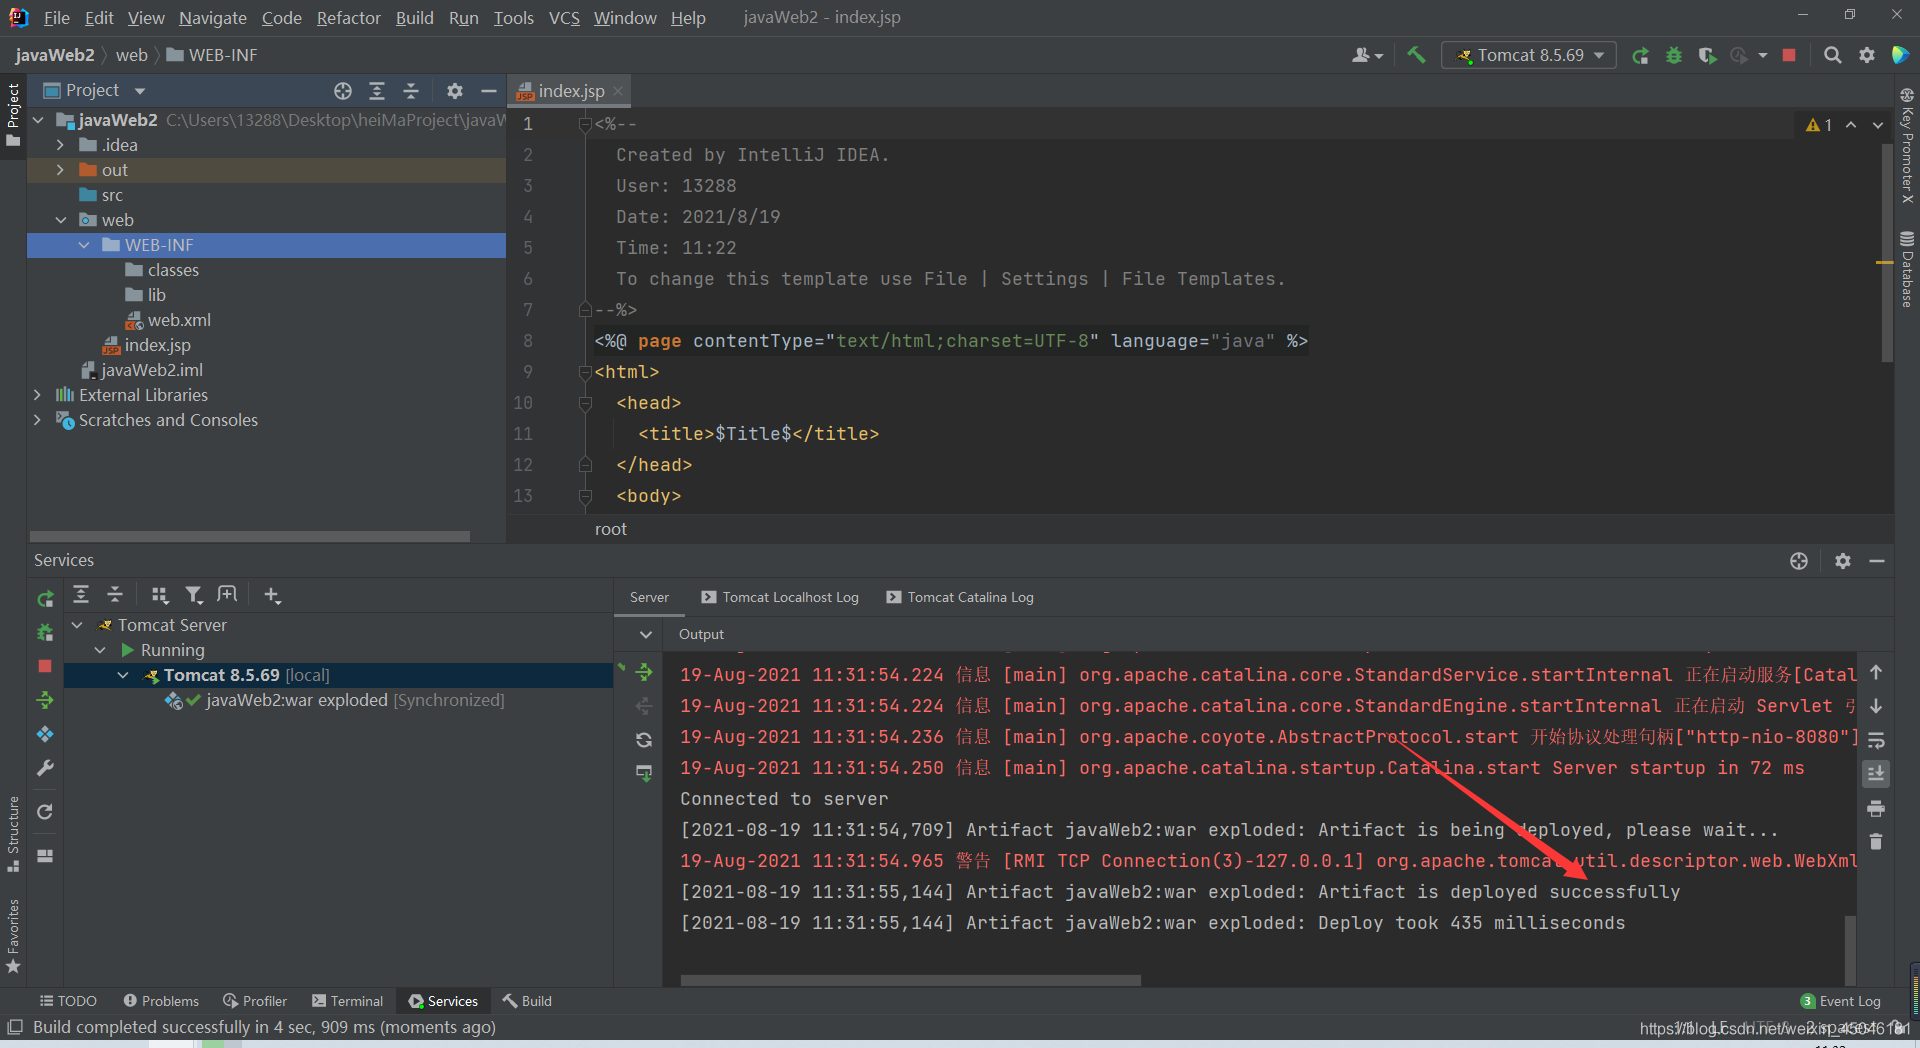Select javaWeb2:war exploded artifact
The image size is (1920, 1048).
[335, 700]
